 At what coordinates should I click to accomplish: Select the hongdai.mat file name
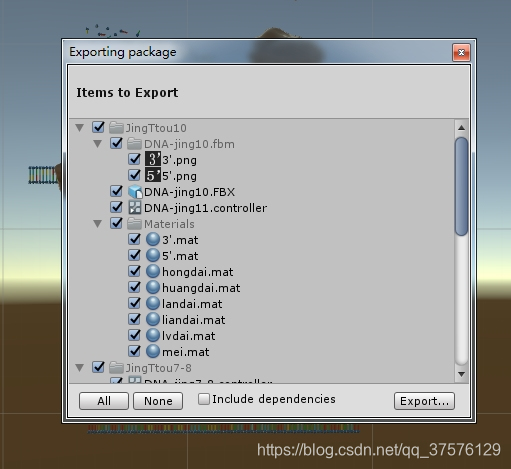coord(198,272)
